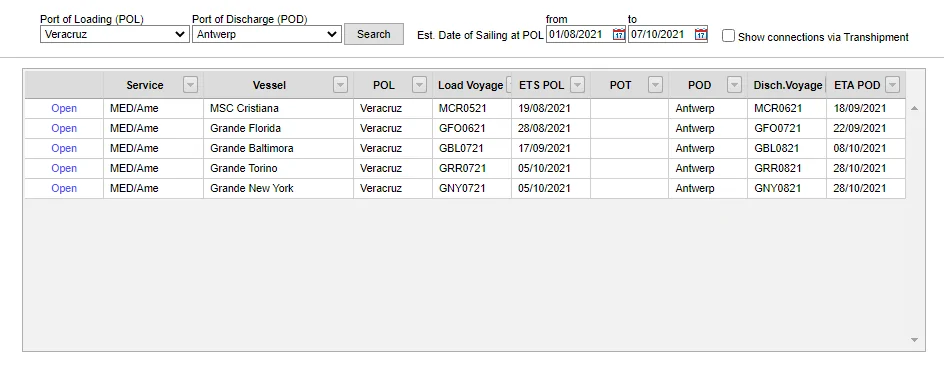Select load voyage MCR0521 cell

pos(472,109)
